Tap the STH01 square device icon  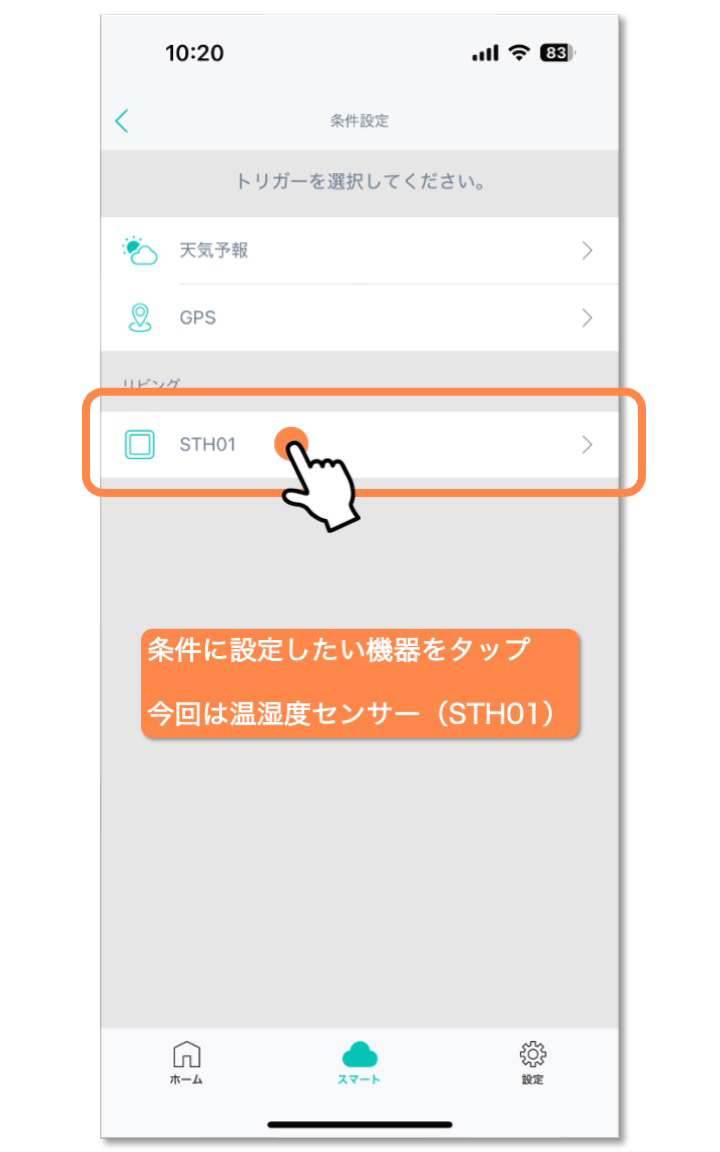[140, 444]
